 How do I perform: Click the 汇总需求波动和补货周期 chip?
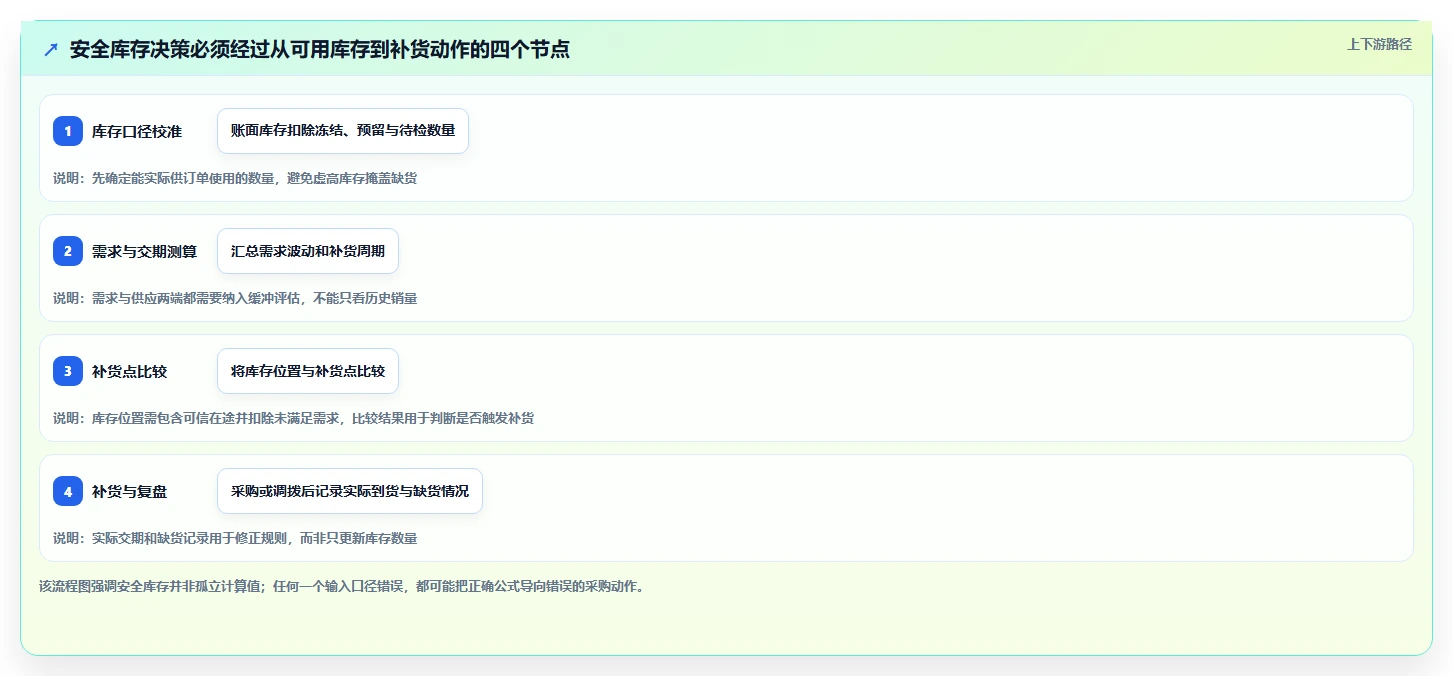tap(308, 251)
